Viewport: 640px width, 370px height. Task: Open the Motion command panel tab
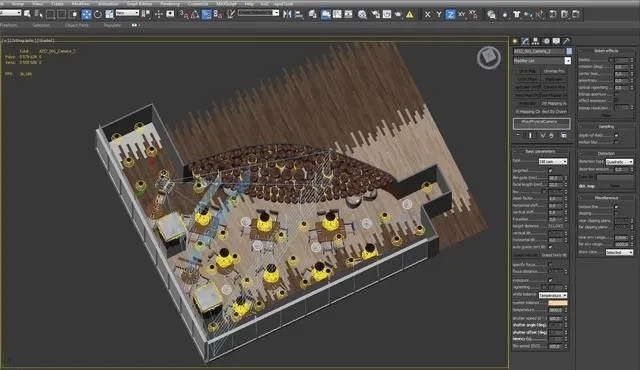546,41
